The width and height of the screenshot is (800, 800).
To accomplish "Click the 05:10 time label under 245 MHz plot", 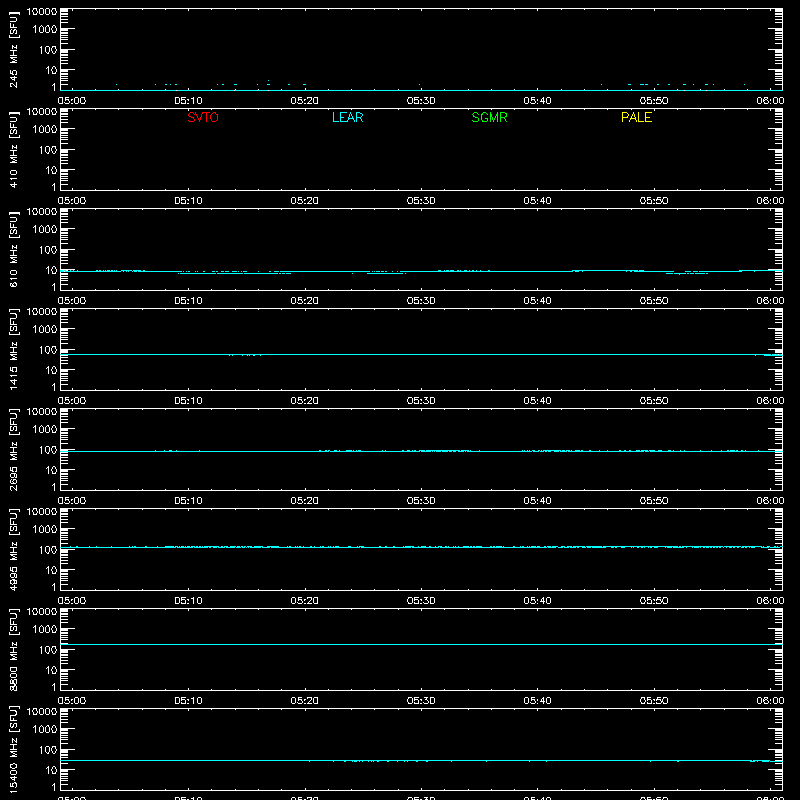I will (188, 101).
